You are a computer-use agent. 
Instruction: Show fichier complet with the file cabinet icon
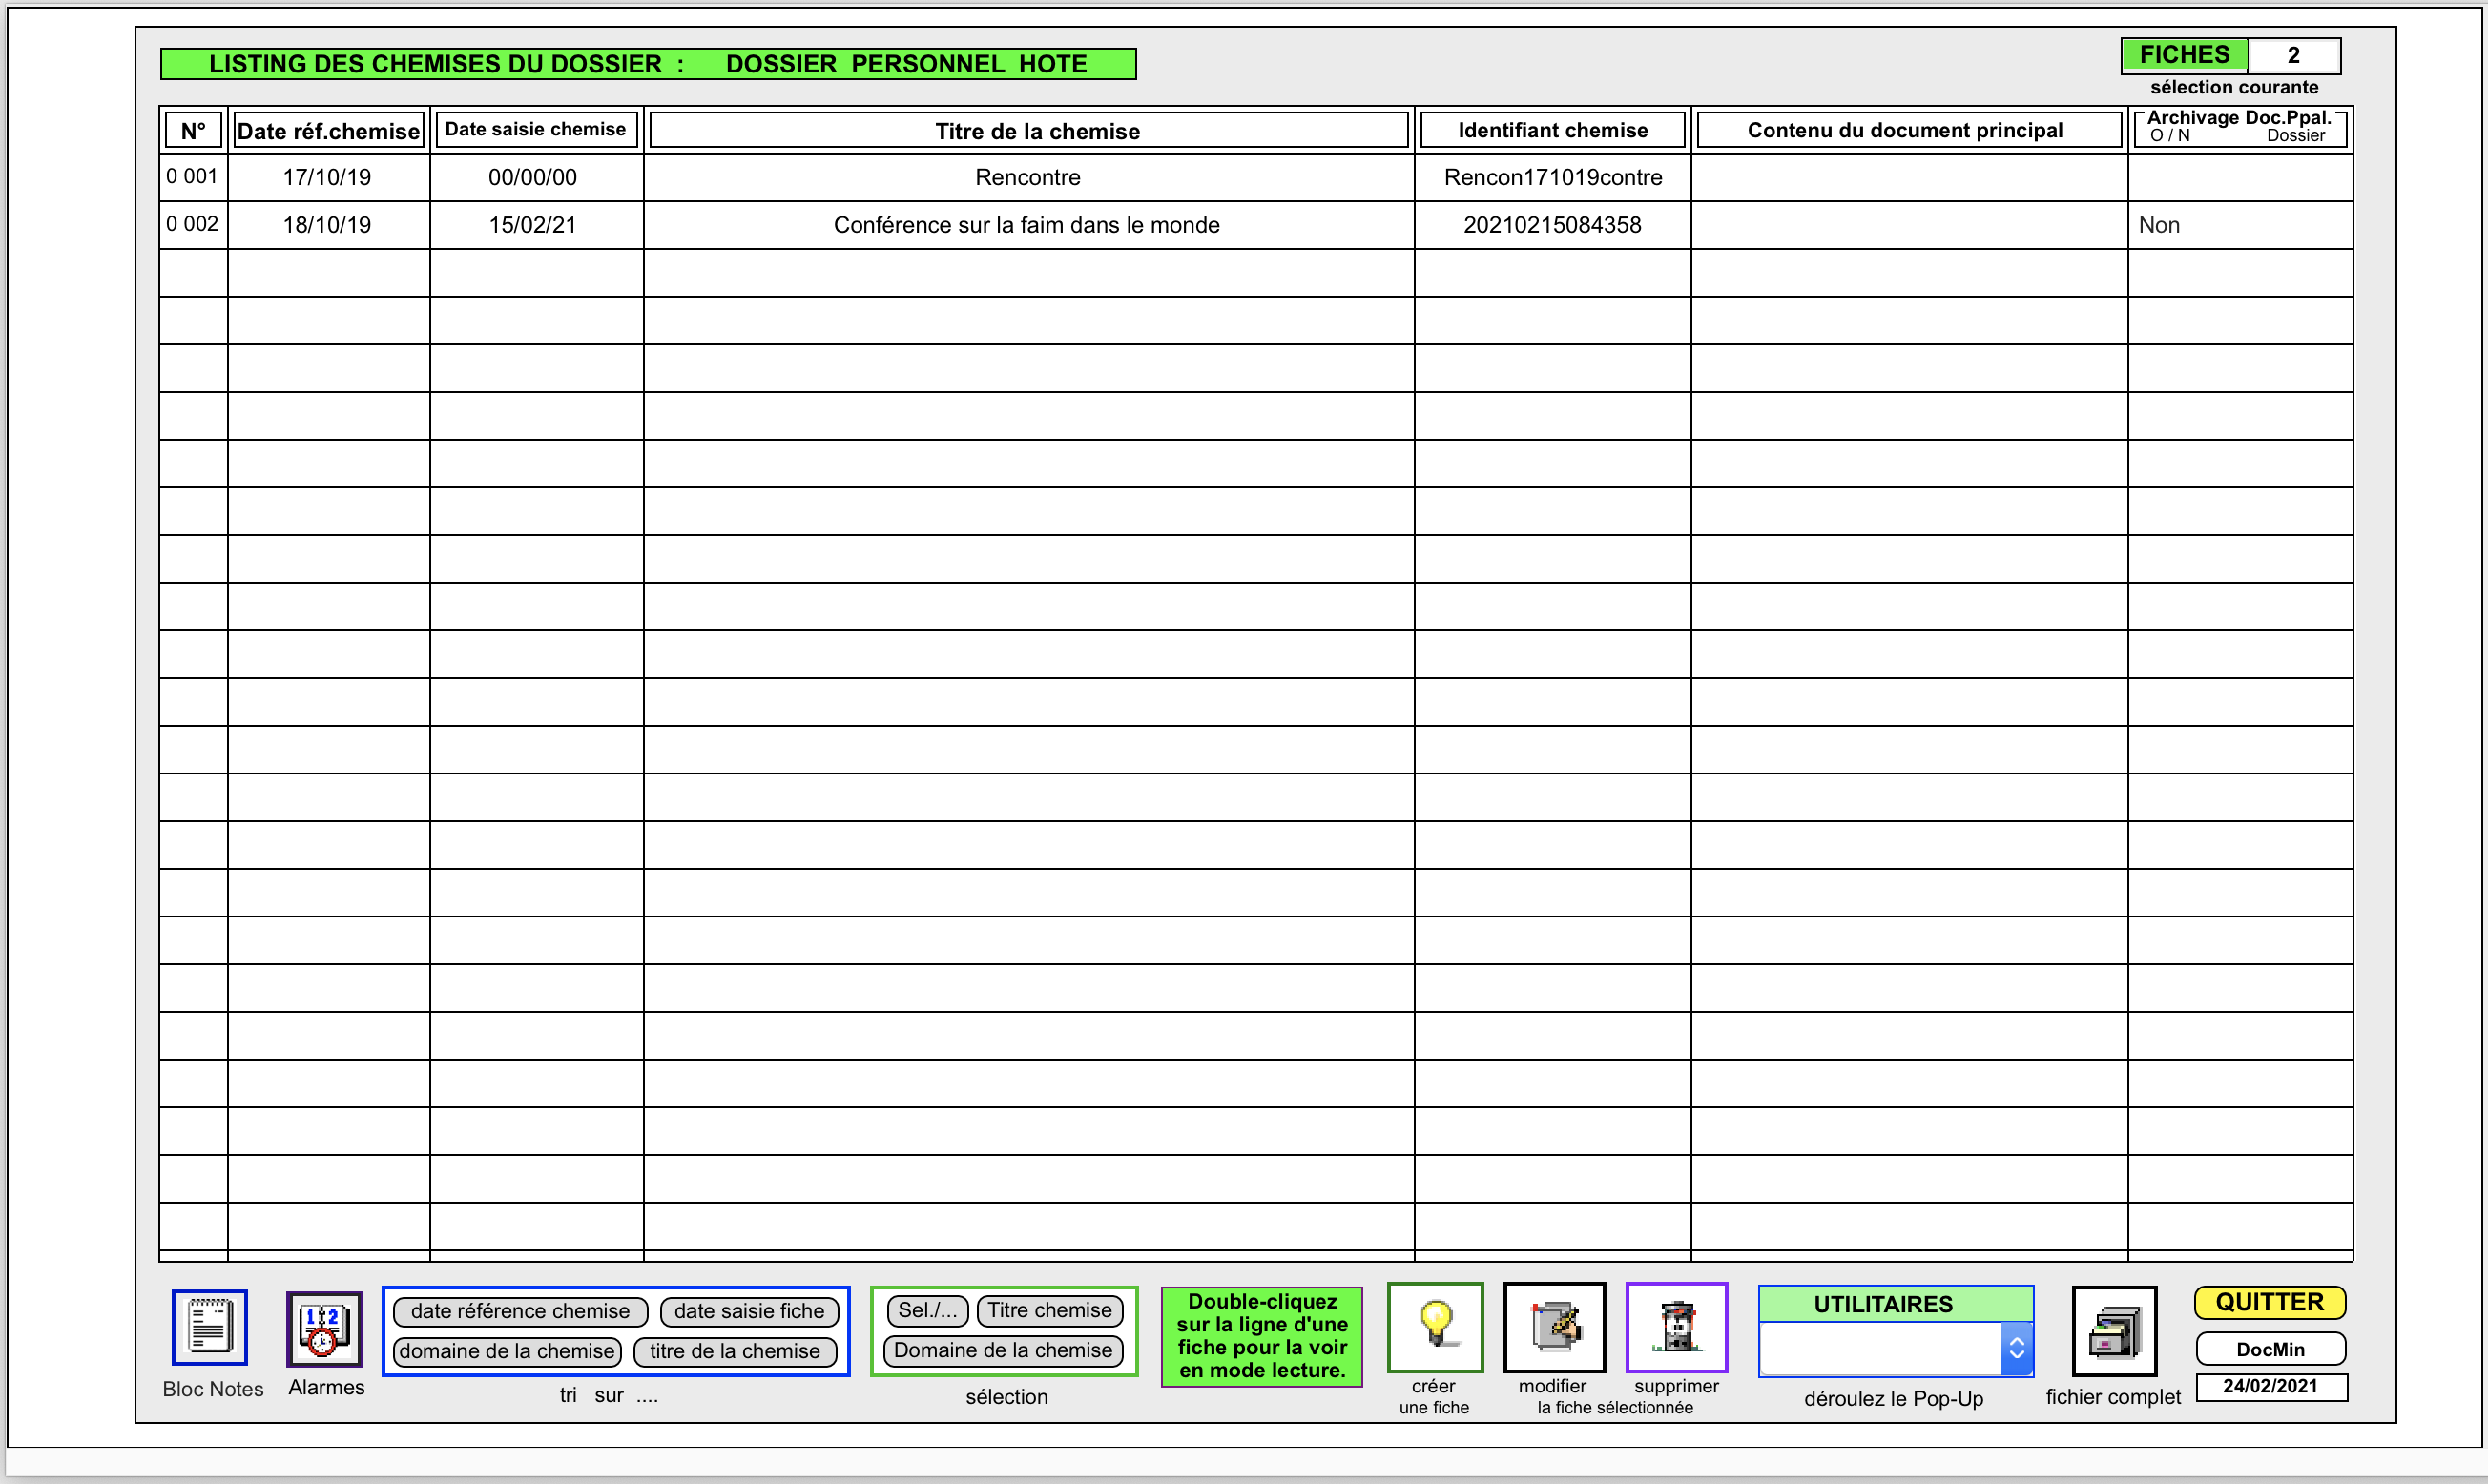coord(2114,1331)
